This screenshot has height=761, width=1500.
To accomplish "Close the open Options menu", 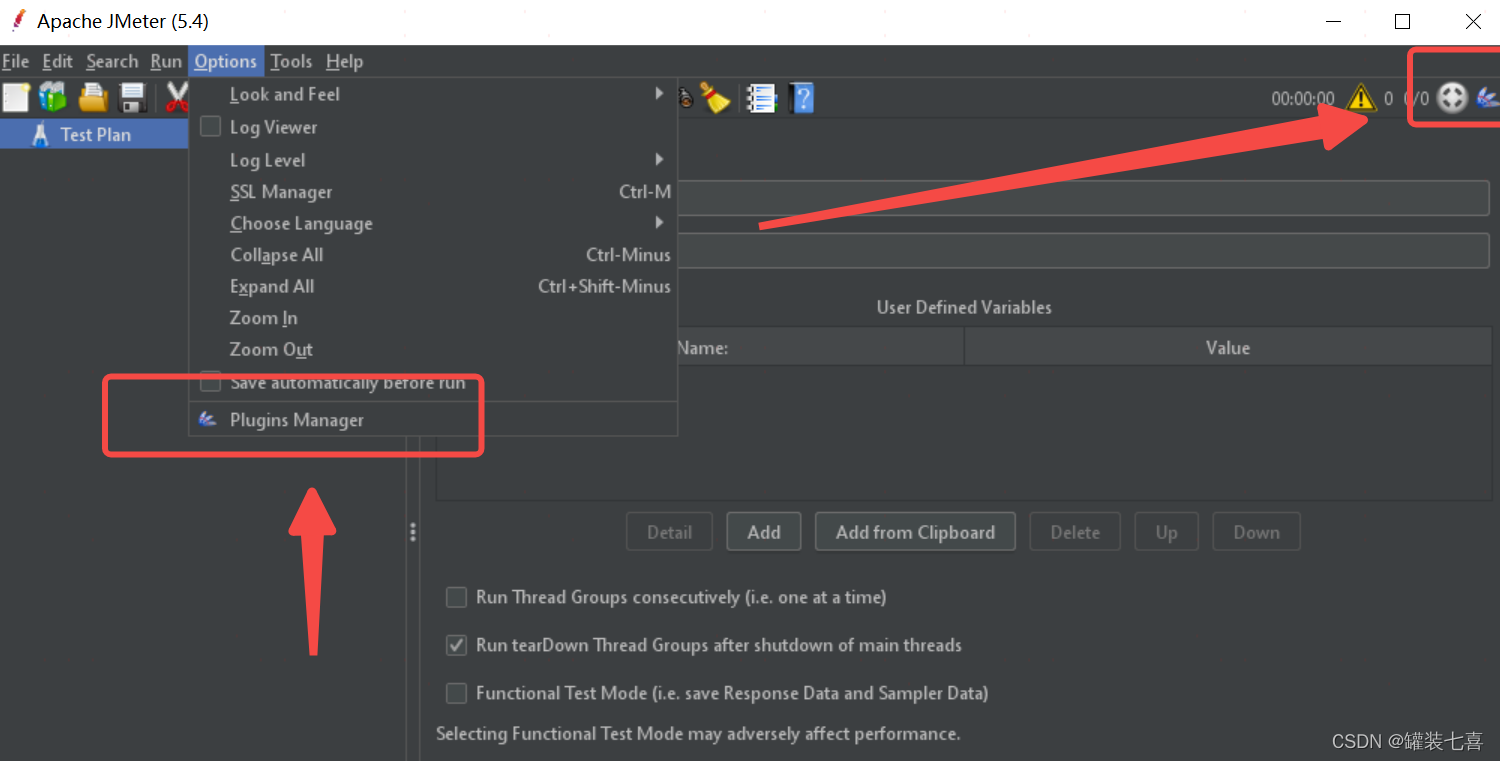I will (226, 61).
